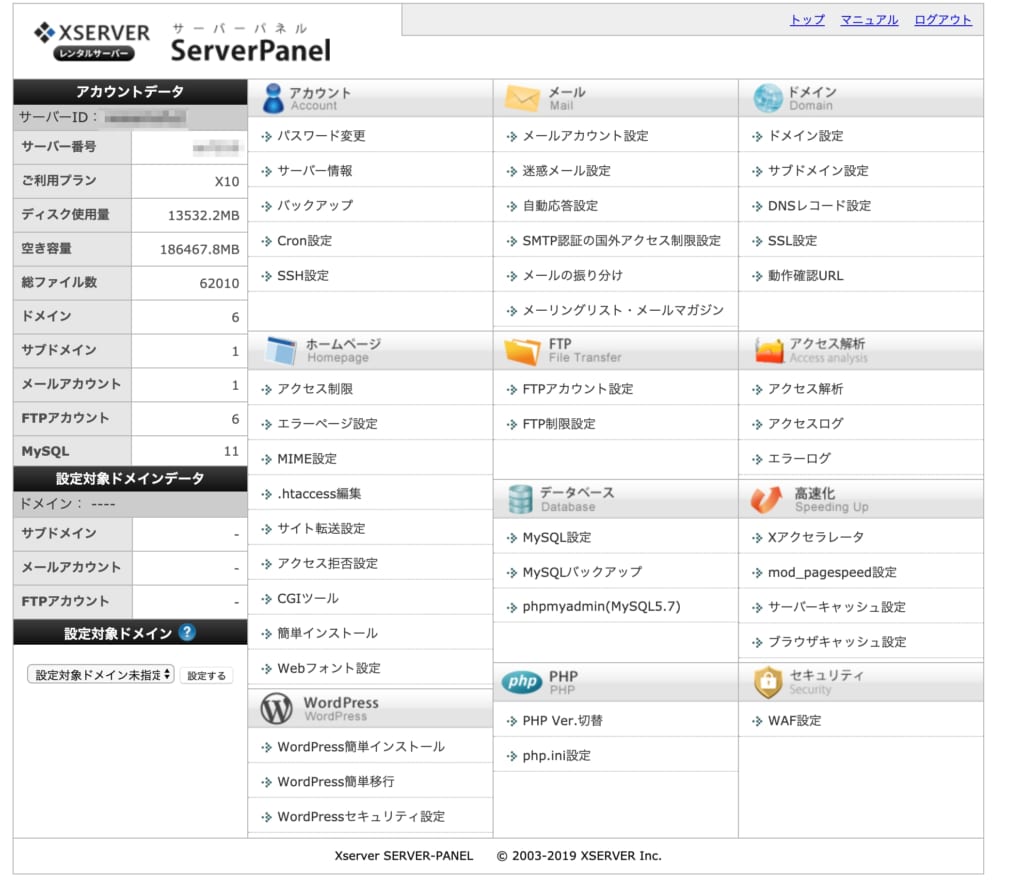Open Xアクセラレータ
The width and height of the screenshot is (1024, 890).
point(816,537)
